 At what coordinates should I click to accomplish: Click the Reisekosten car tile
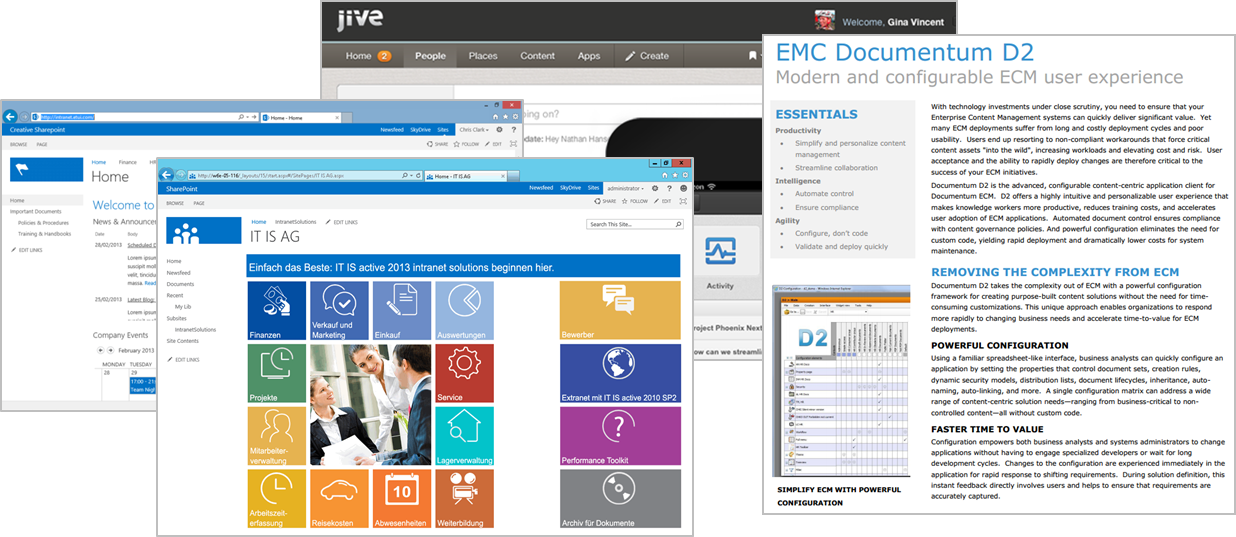click(x=339, y=498)
